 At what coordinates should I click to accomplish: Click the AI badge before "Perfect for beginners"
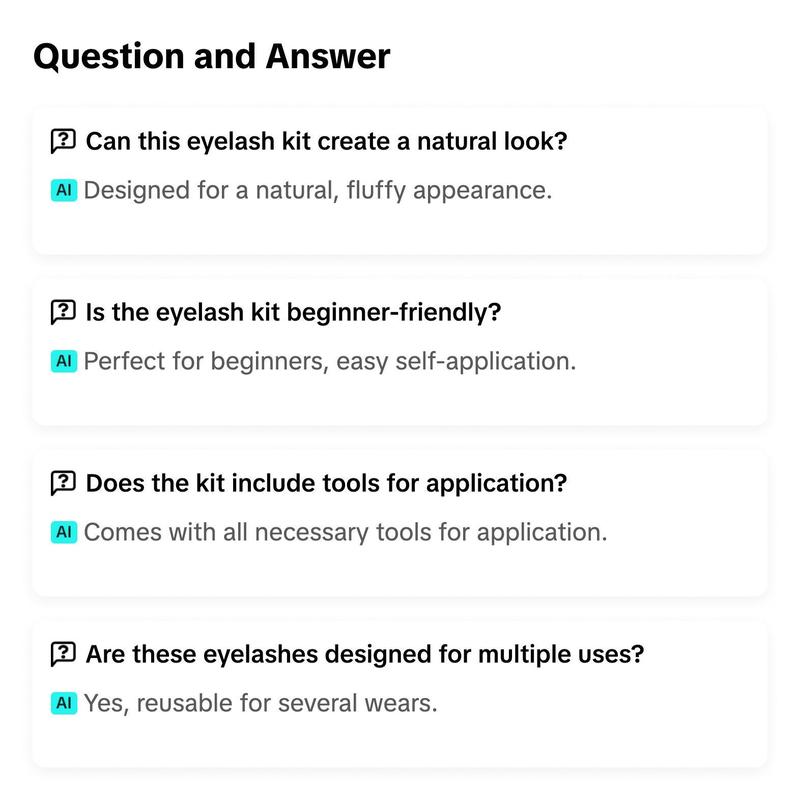[64, 361]
